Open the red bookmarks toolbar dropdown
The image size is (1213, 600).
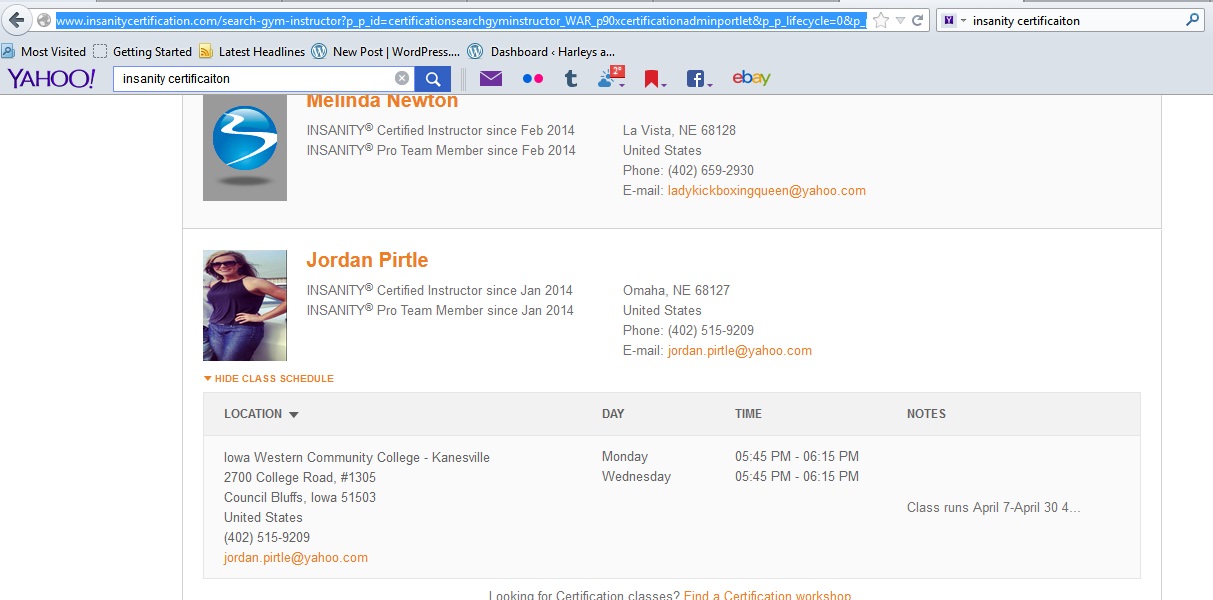pos(655,78)
